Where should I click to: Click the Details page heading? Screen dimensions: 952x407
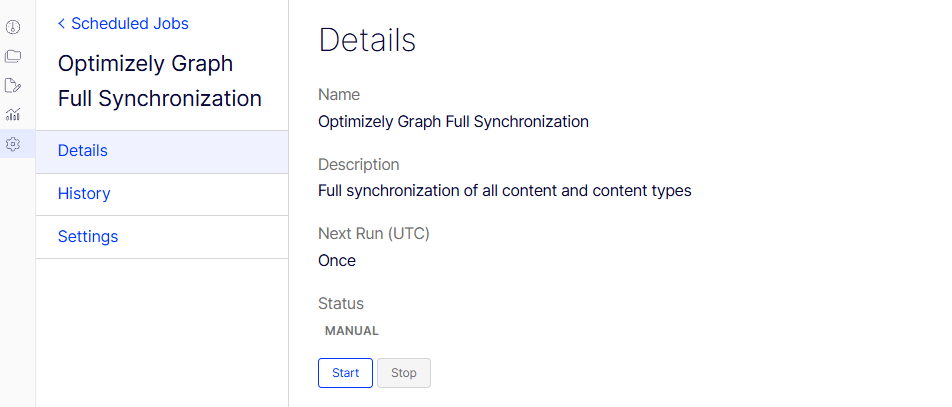coord(367,41)
